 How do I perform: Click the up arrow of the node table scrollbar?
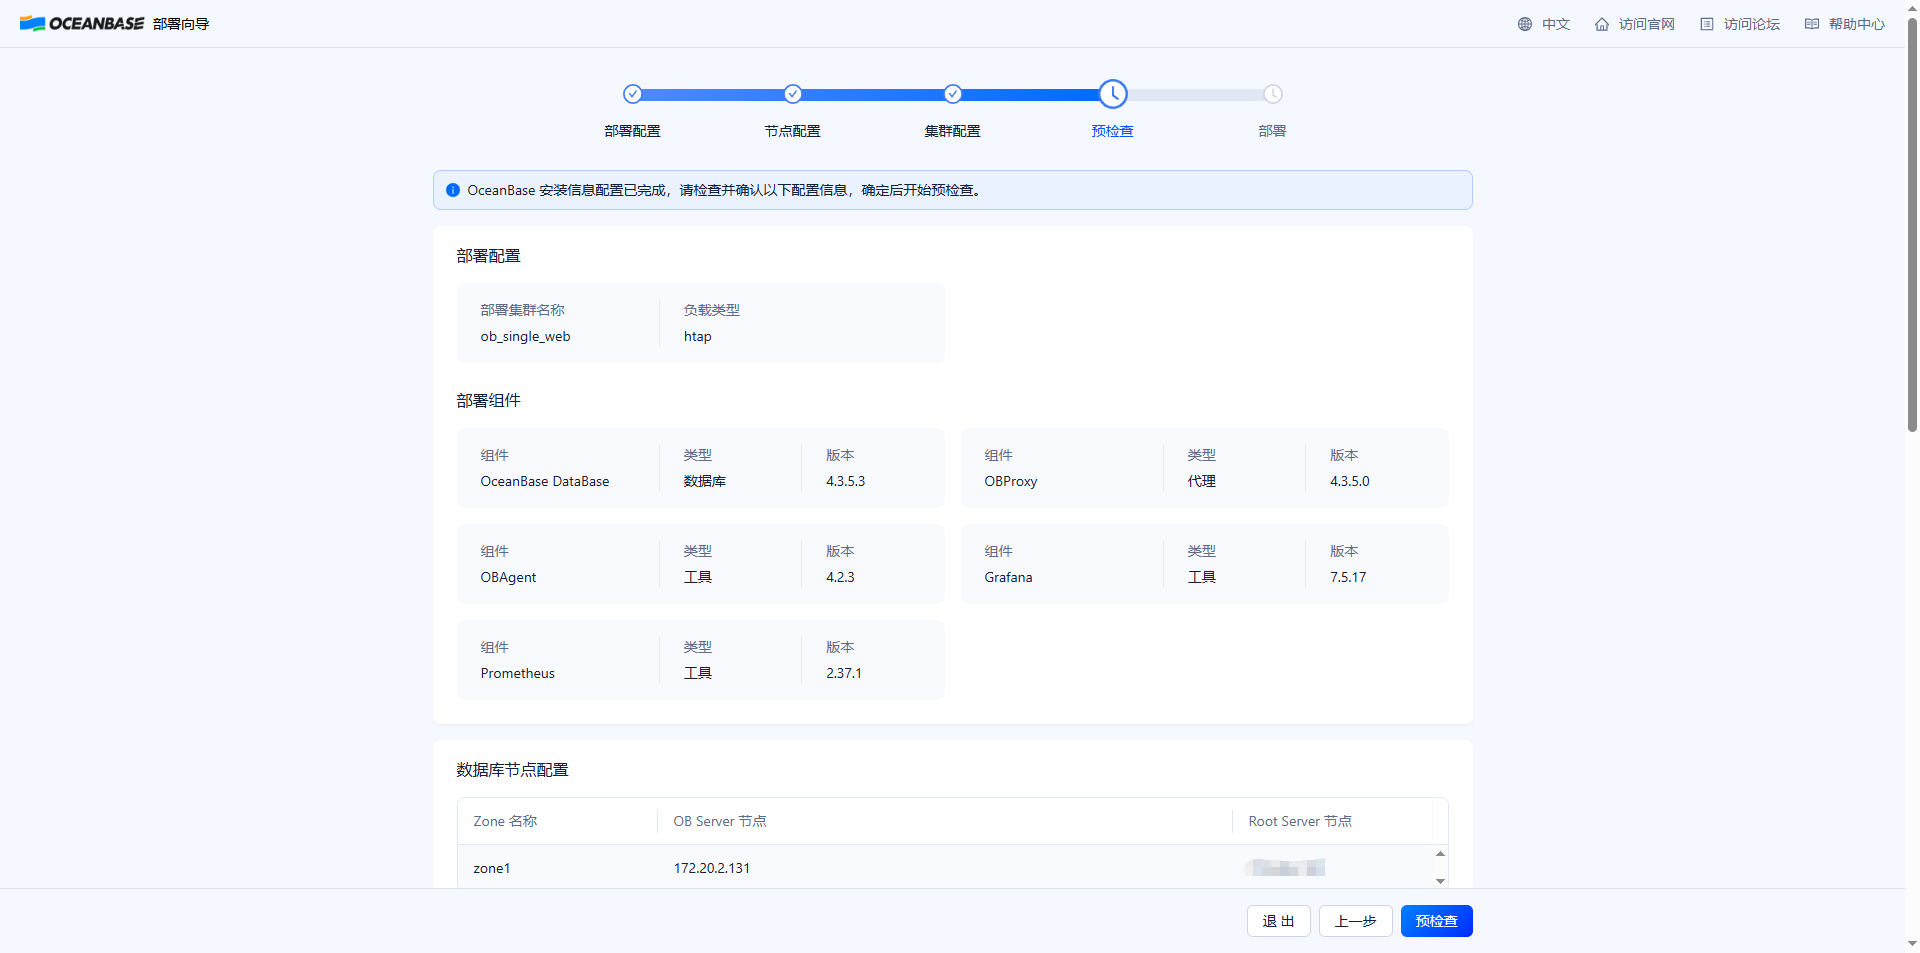pos(1440,853)
